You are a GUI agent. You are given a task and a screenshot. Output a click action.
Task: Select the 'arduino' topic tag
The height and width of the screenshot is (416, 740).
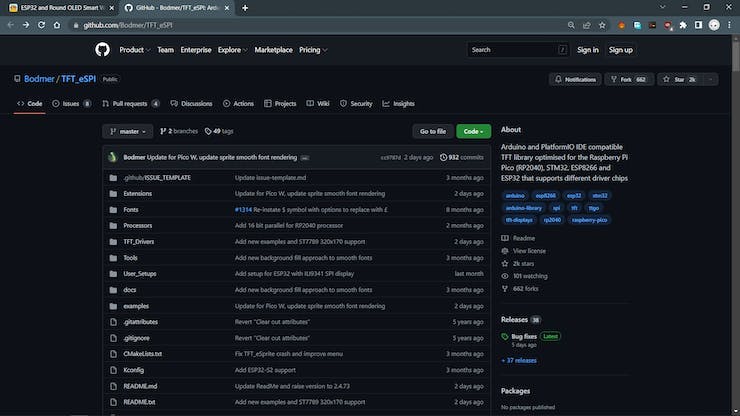(x=515, y=196)
